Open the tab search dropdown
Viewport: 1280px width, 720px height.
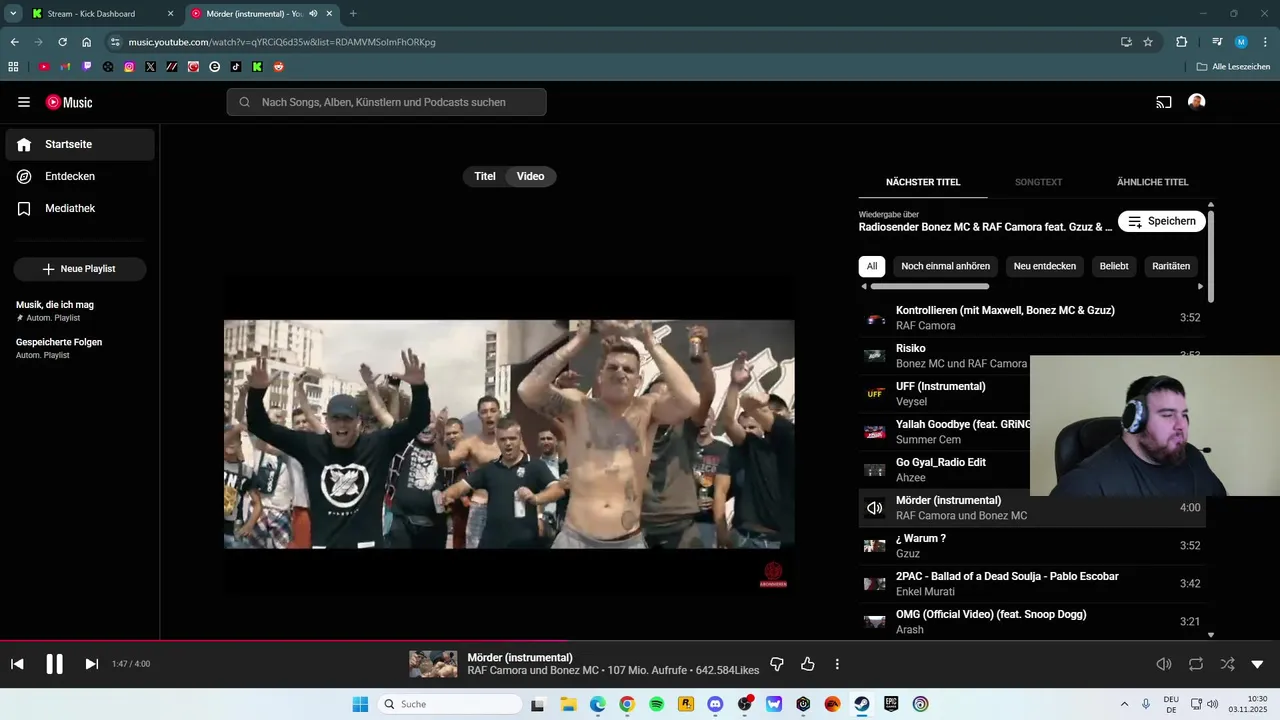pos(12,14)
